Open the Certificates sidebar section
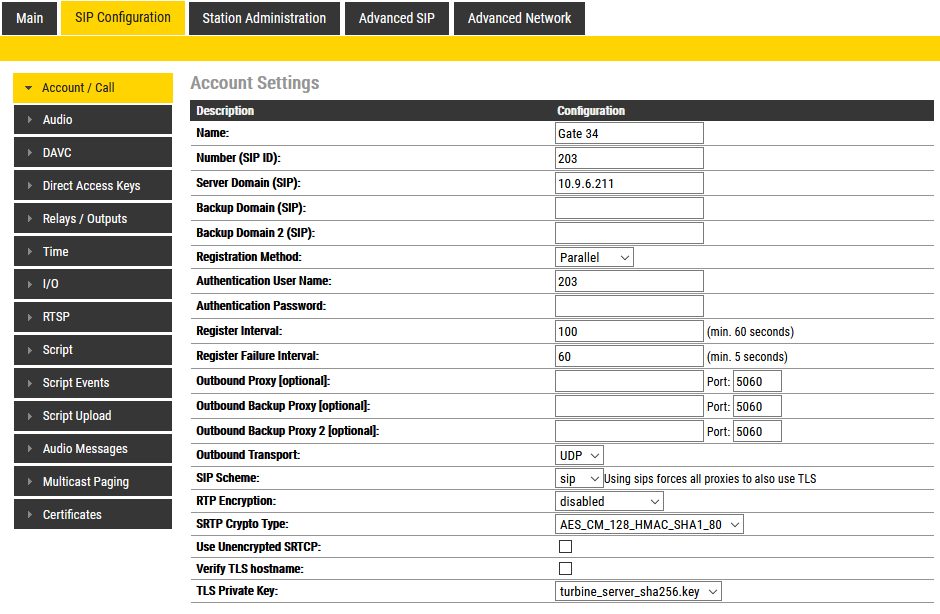Image resolution: width=940 pixels, height=614 pixels. [93, 515]
